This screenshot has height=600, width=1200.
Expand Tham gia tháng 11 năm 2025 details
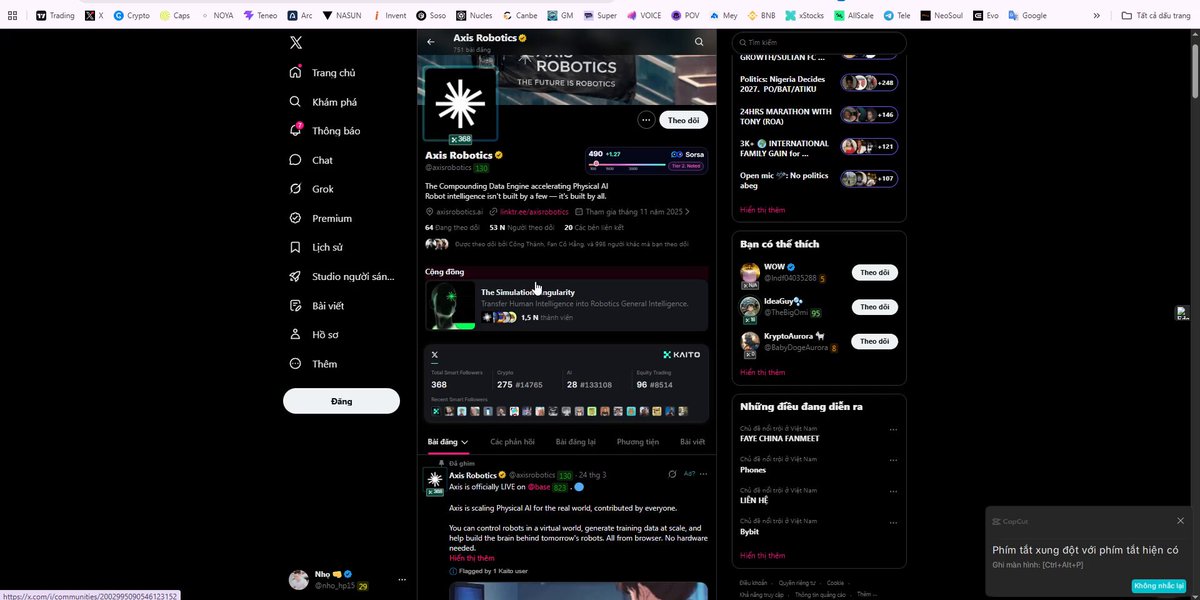632,212
